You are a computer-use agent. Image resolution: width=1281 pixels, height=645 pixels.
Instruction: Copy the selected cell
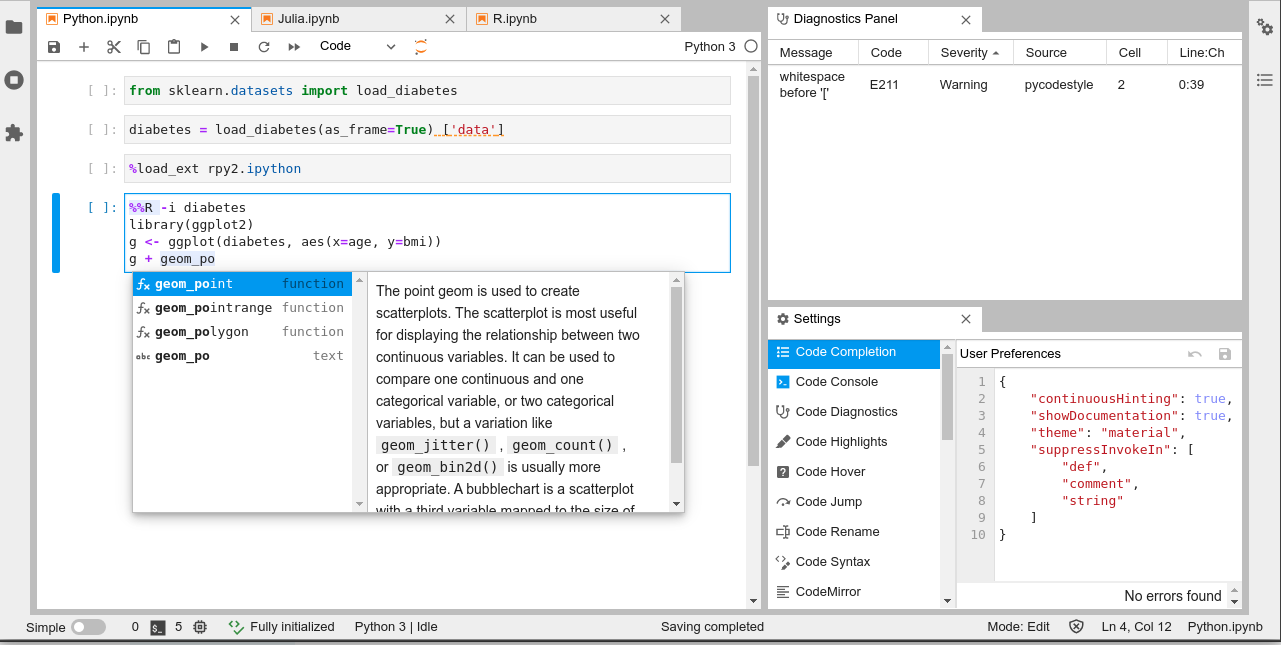144,47
